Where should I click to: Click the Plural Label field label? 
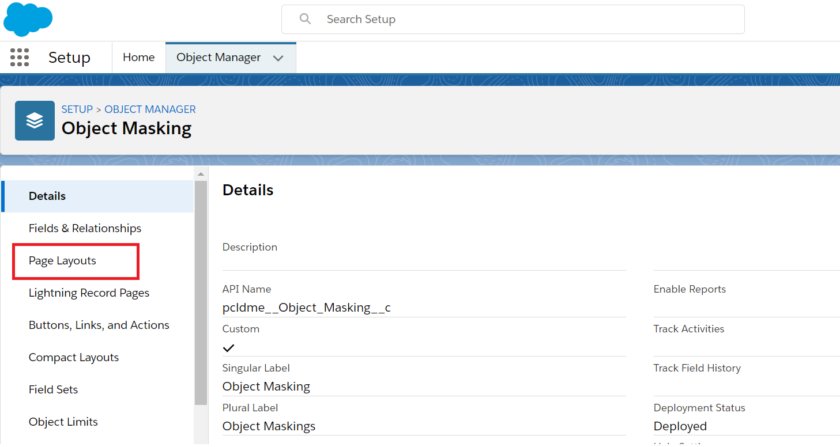(x=250, y=408)
